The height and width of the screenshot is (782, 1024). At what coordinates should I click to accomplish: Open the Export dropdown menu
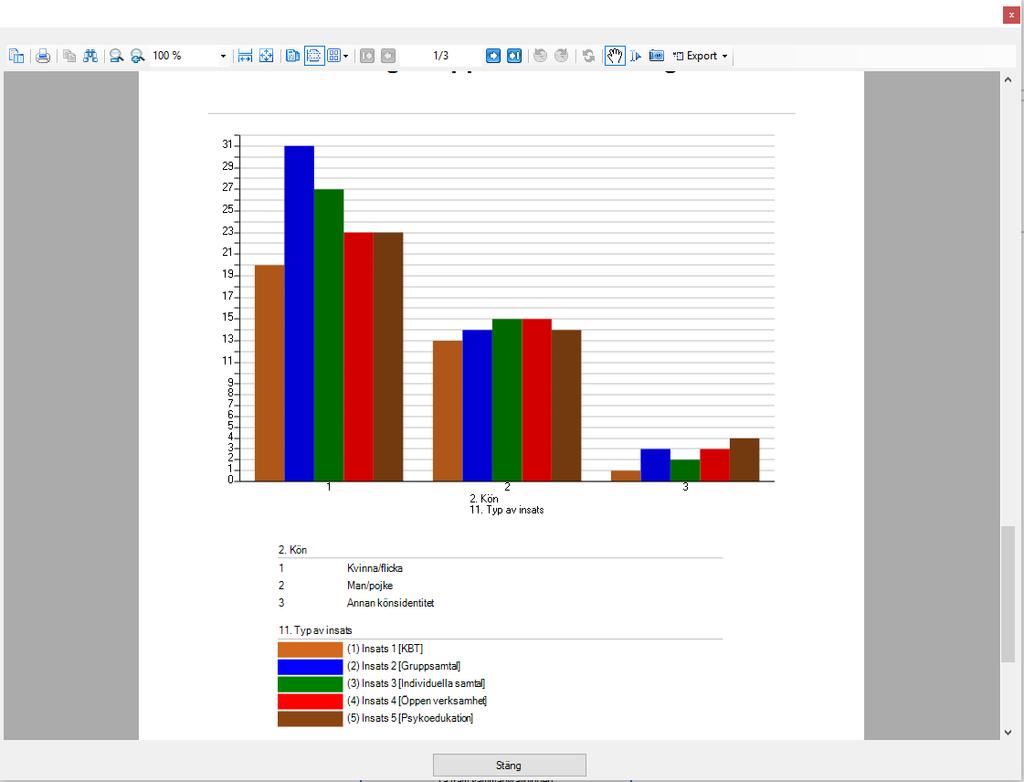[699, 56]
